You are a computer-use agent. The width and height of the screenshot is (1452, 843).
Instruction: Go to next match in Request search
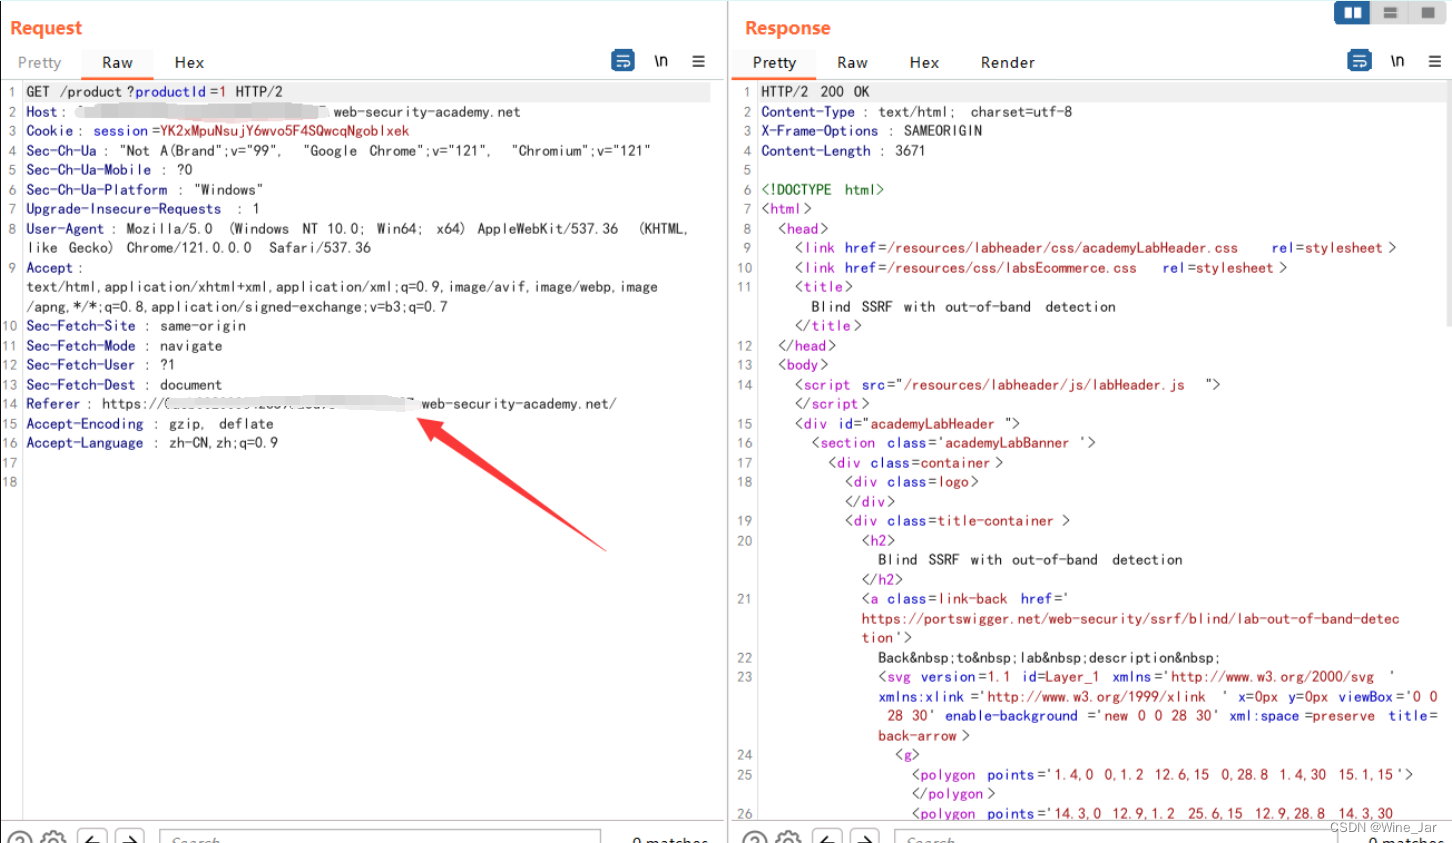point(130,837)
